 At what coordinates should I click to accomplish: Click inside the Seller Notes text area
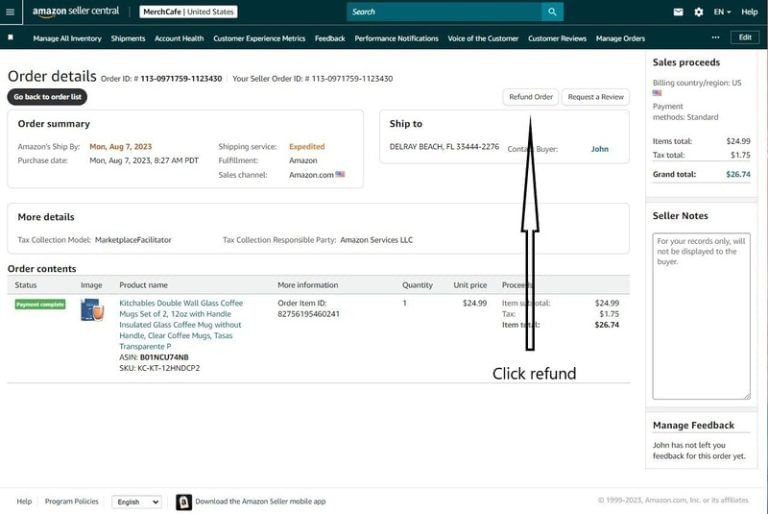pos(701,315)
